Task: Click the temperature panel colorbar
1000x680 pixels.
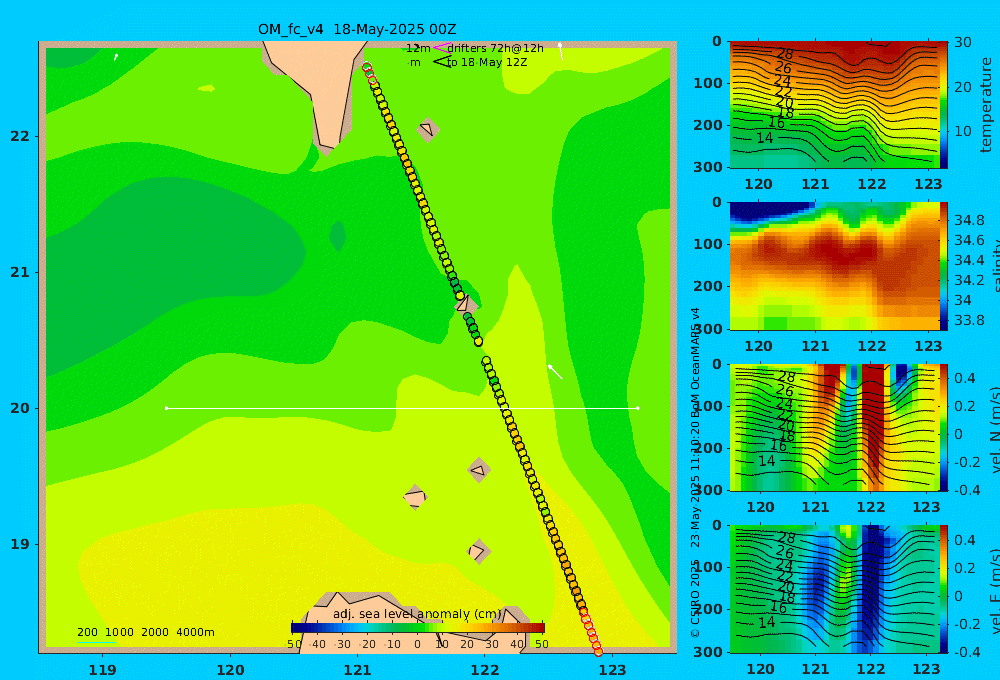Action: 944,105
